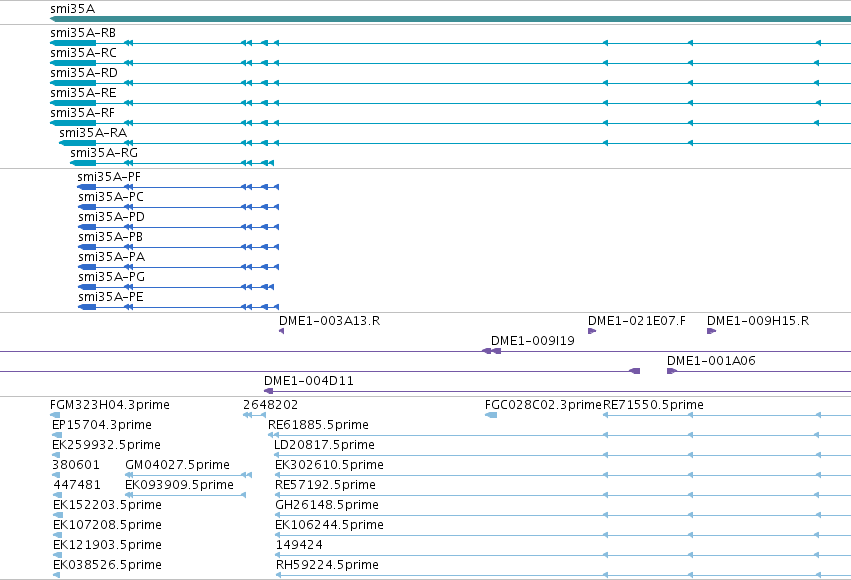Click the smi35A-RB transcript label
Image resolution: width=851 pixels, height=580 pixels.
click(83, 33)
